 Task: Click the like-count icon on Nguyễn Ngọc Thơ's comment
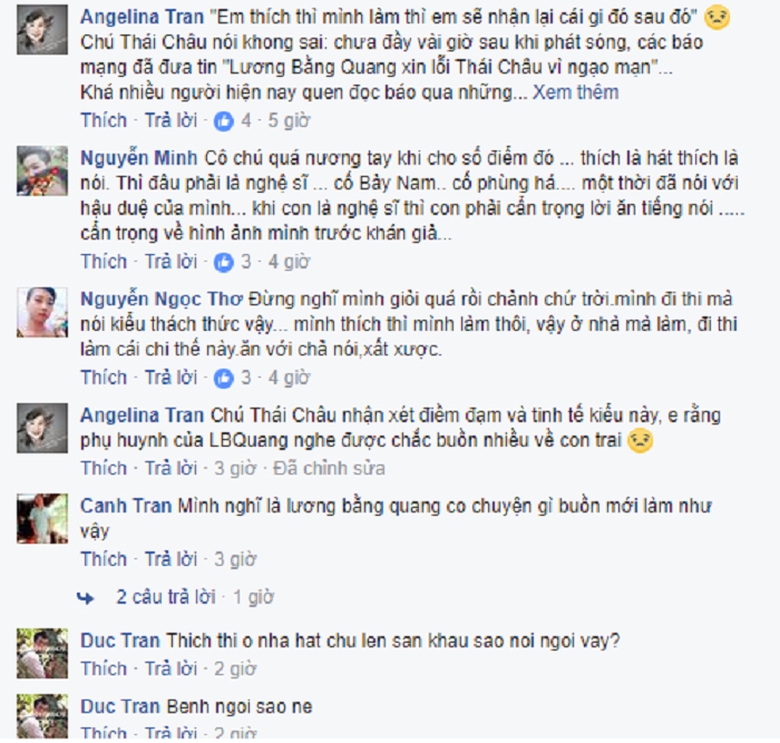tap(224, 378)
